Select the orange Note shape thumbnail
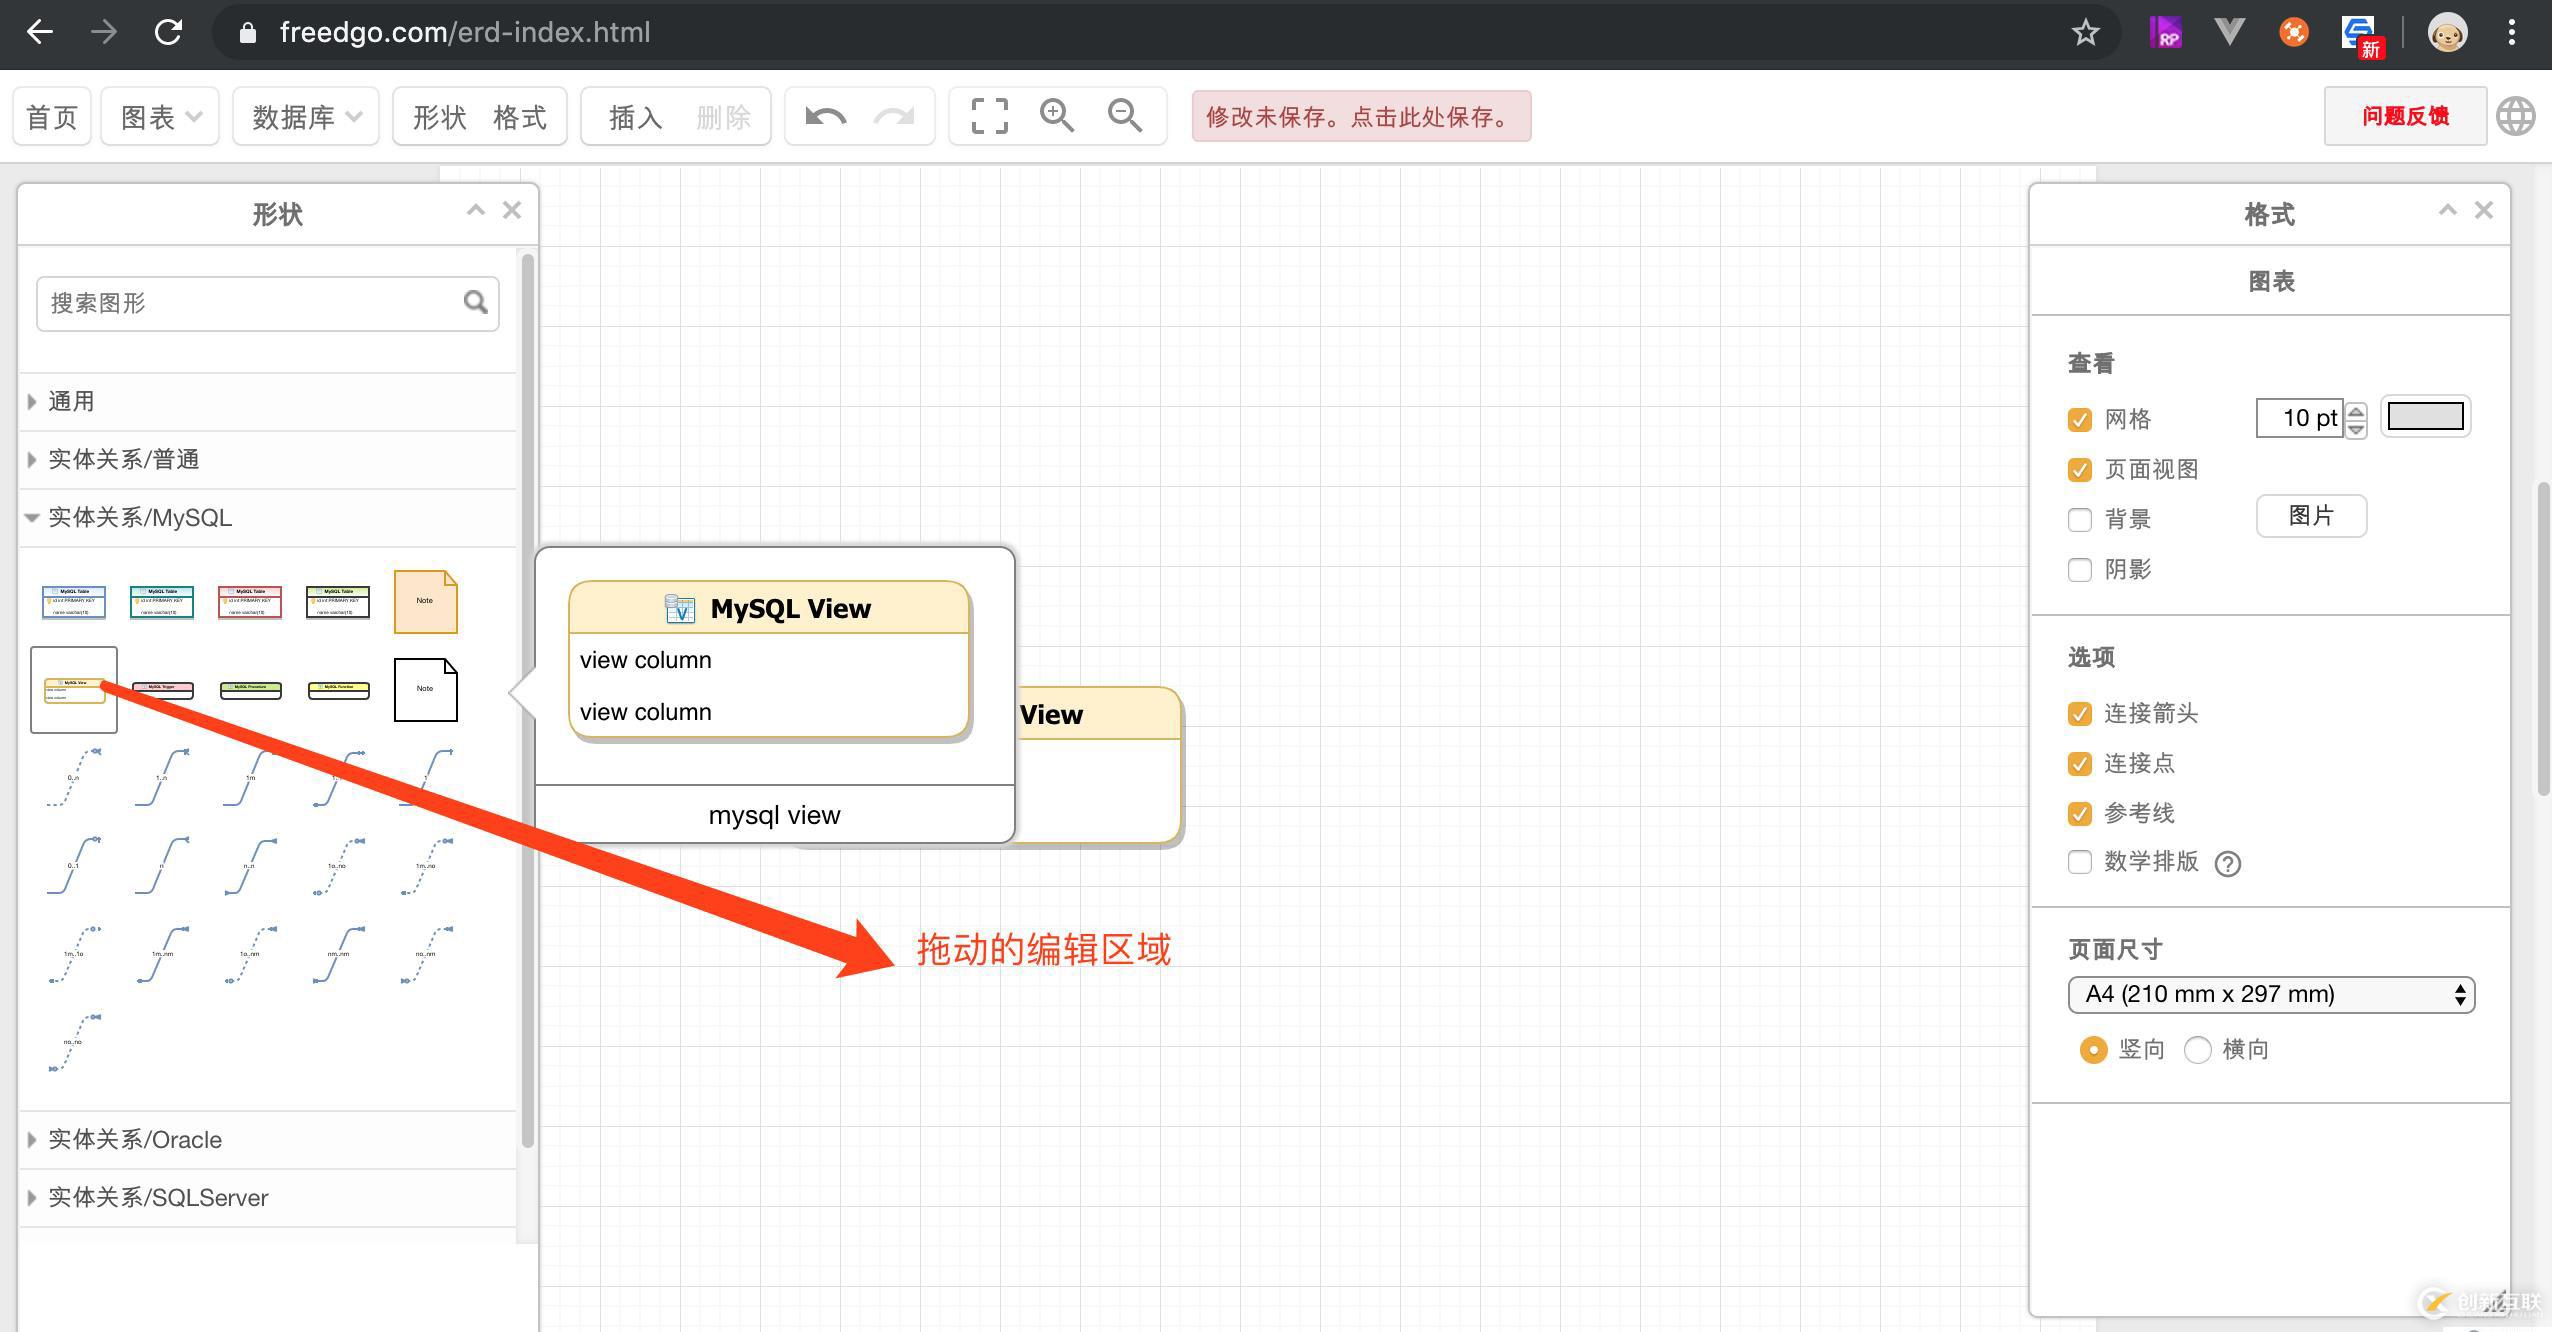This screenshot has width=2552, height=1332. coord(425,602)
